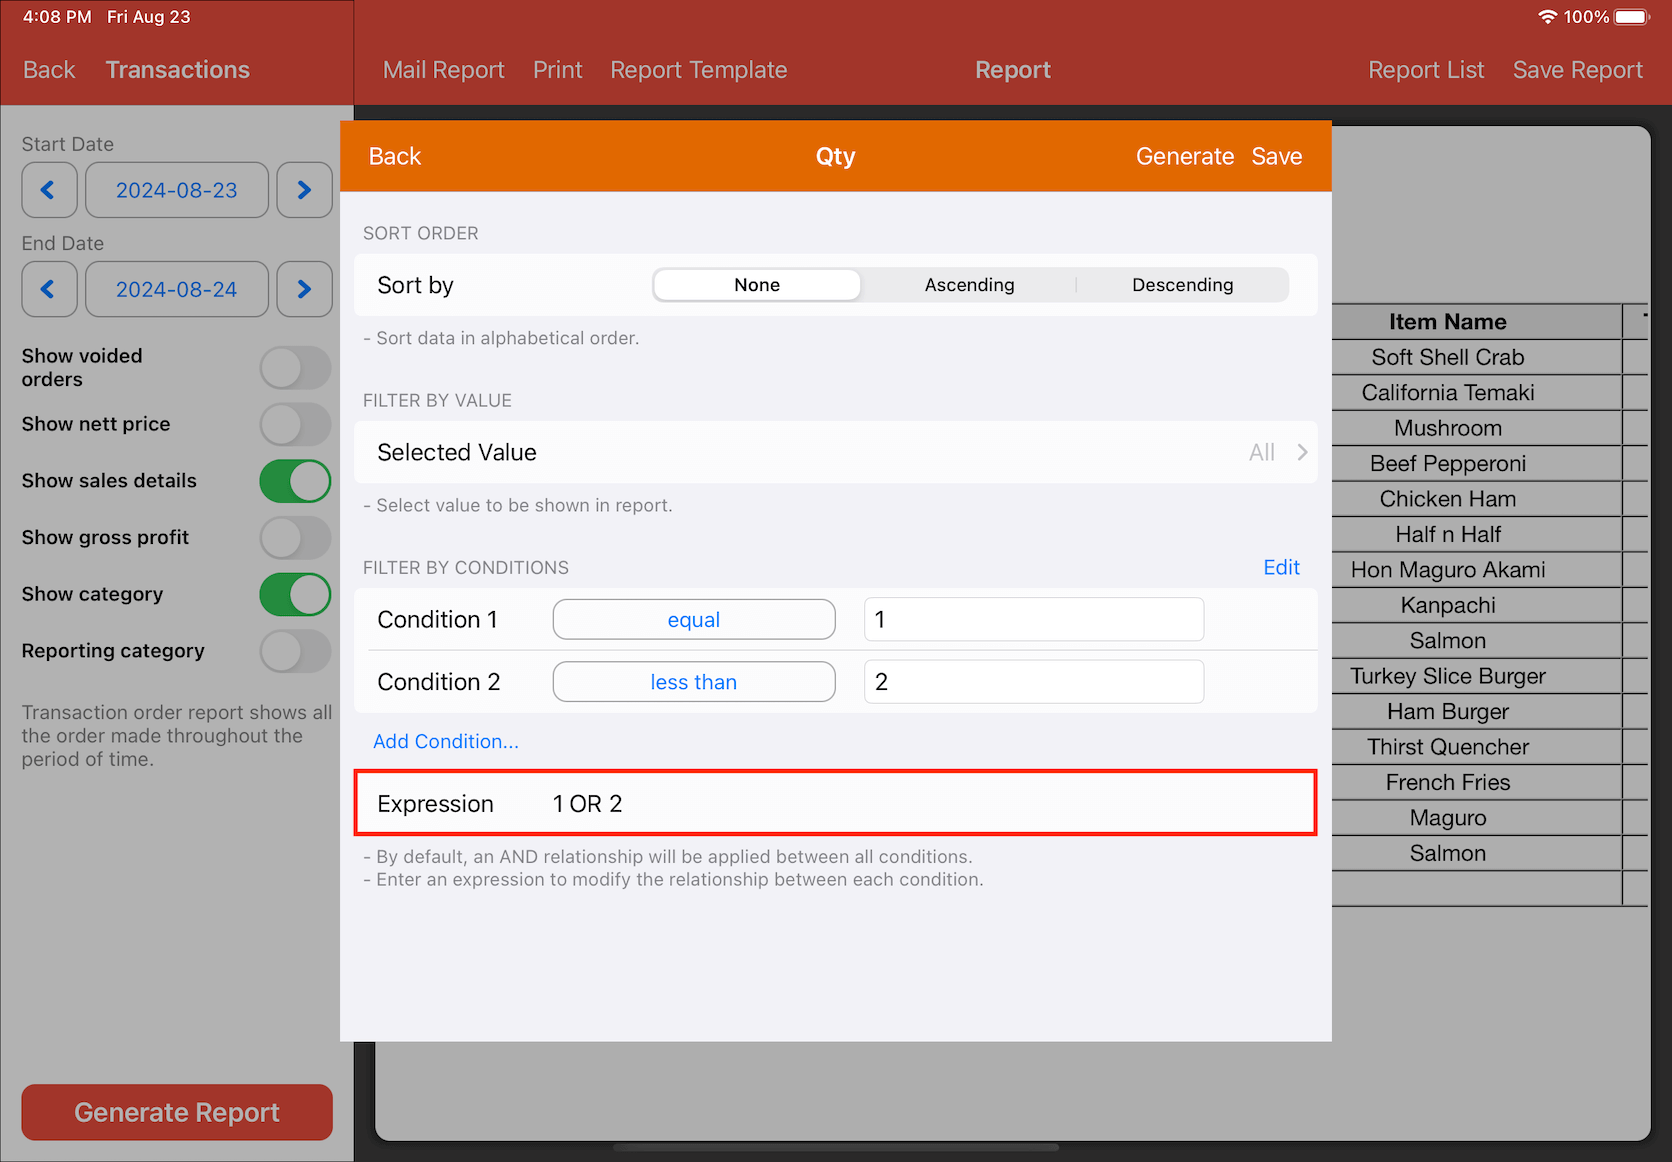Enable Show gross profit switch

[x=295, y=538]
